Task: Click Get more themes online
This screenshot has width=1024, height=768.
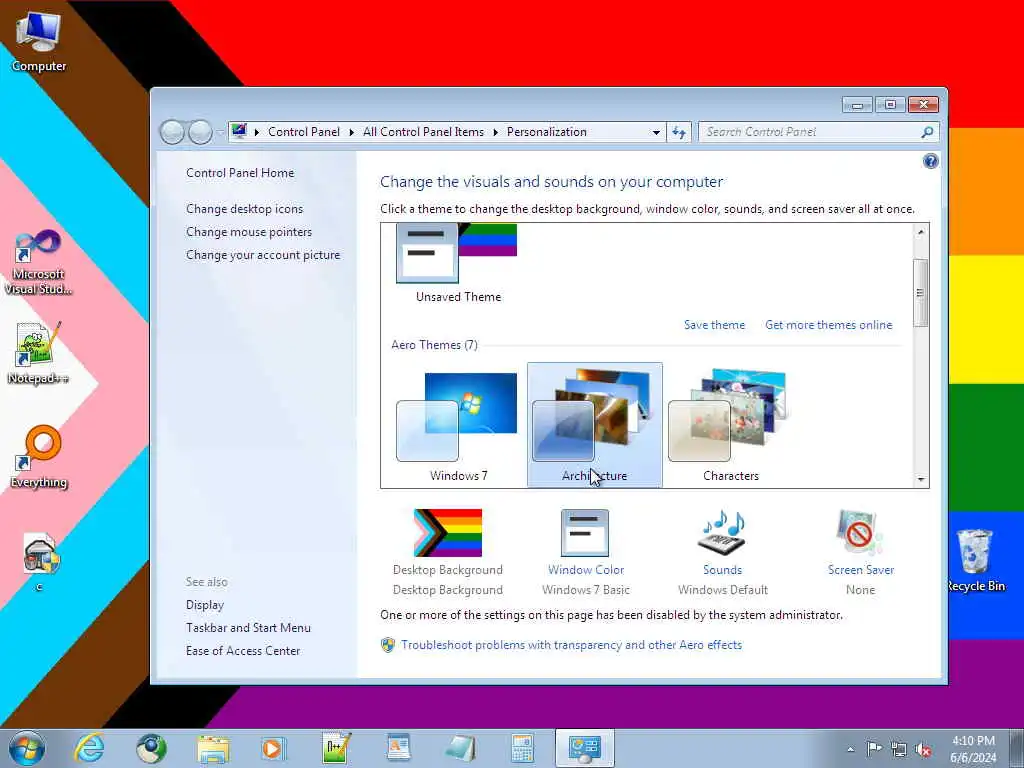Action: click(828, 325)
